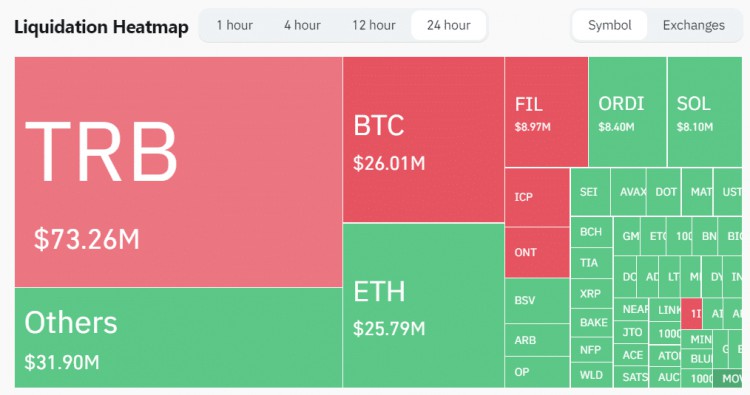
Task: Open the green BSV tile
Action: [537, 301]
